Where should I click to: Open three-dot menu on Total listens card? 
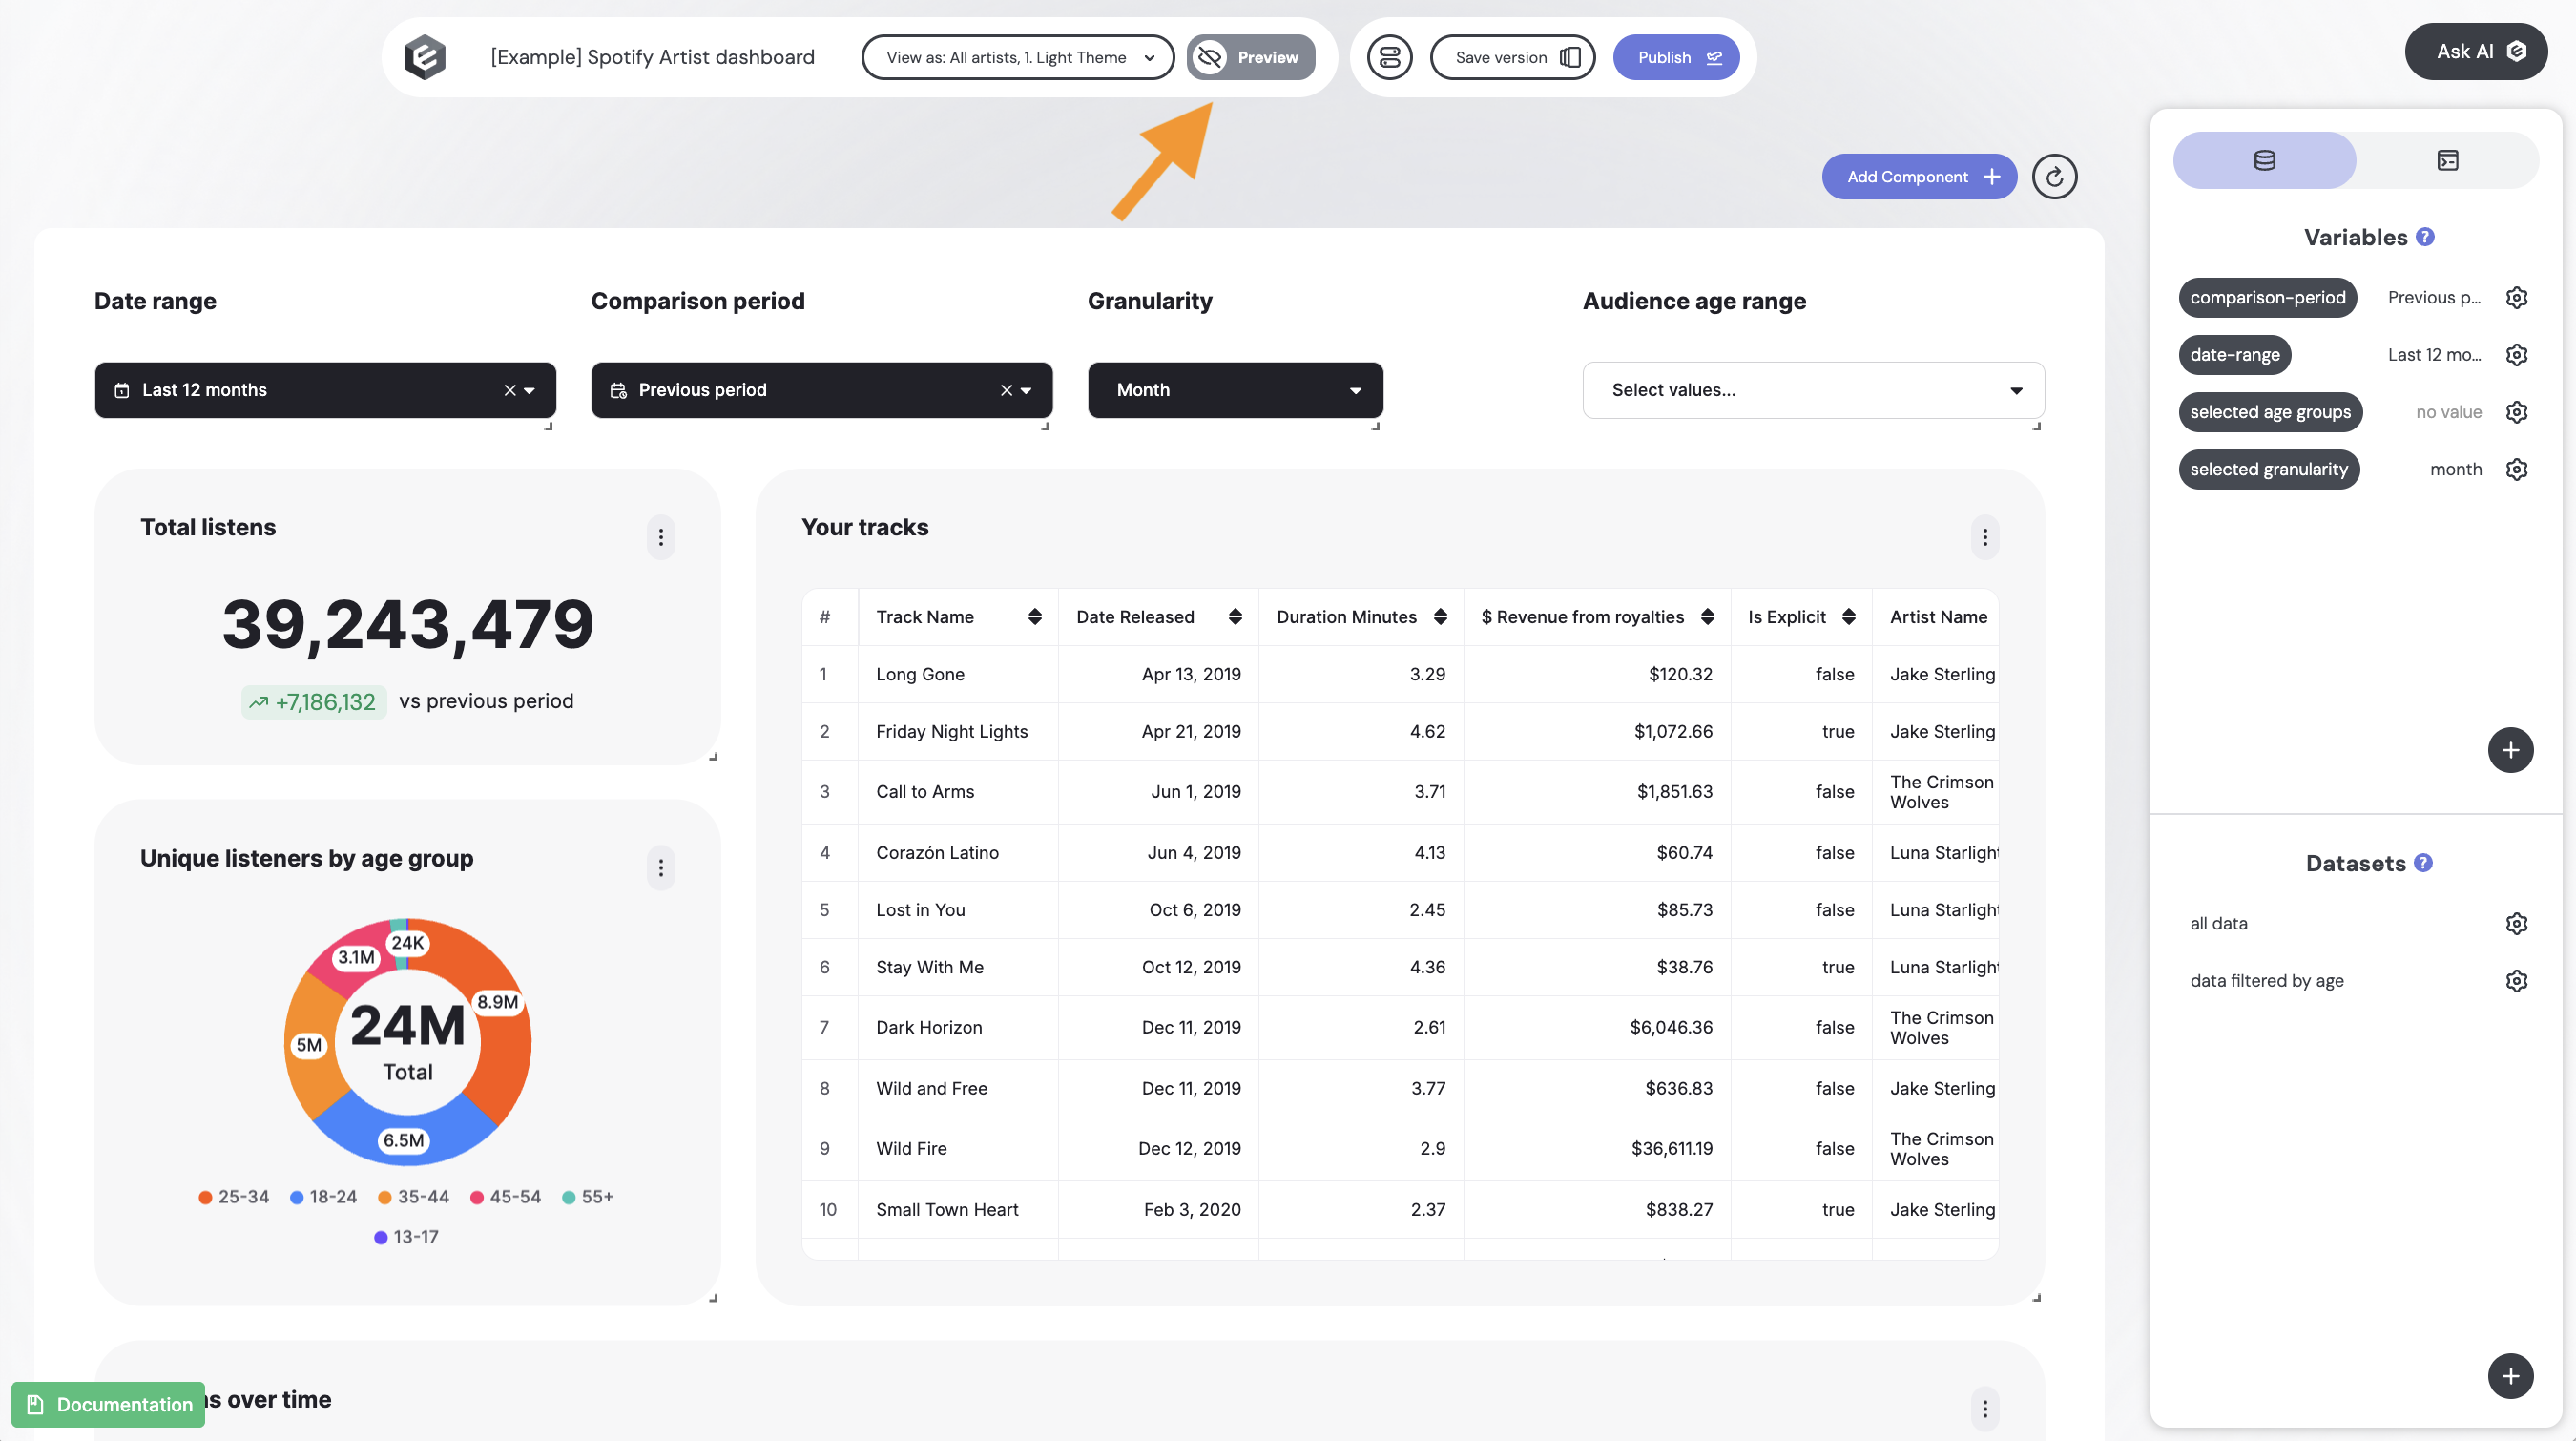(661, 538)
